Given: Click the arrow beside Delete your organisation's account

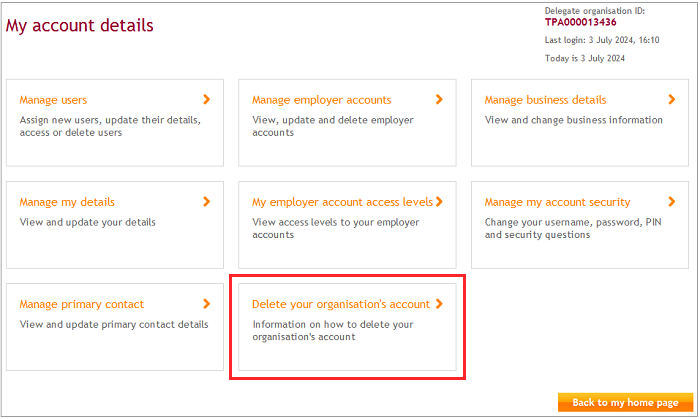Looking at the screenshot, I should click(x=439, y=303).
